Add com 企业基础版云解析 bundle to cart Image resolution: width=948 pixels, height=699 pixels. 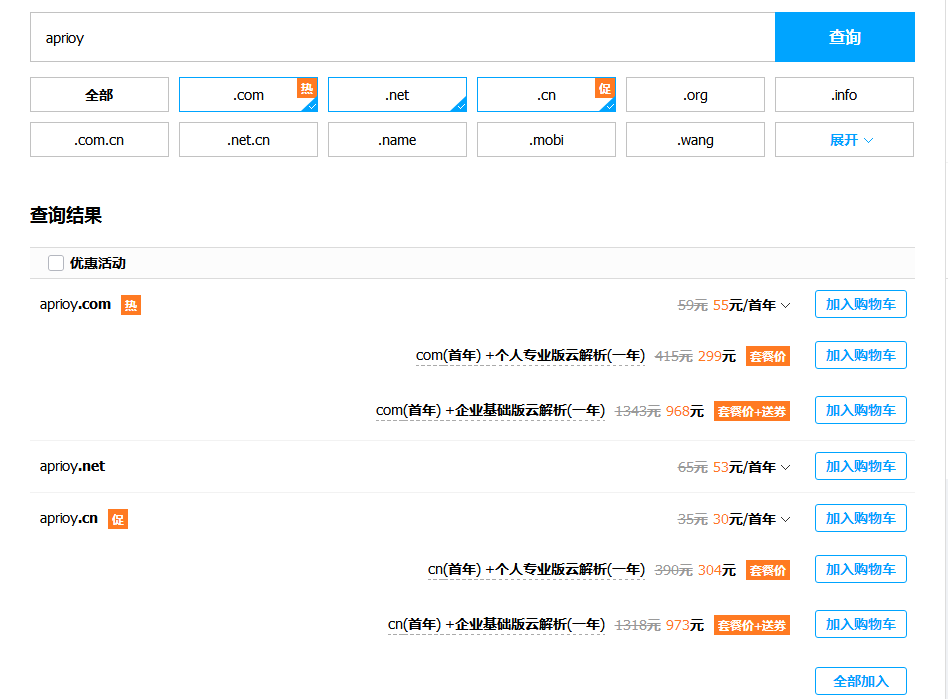[x=860, y=410]
